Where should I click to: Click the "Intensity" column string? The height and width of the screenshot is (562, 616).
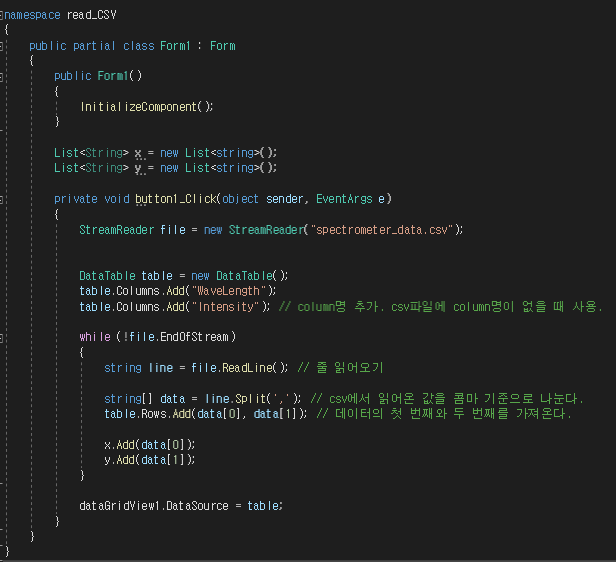(226, 306)
